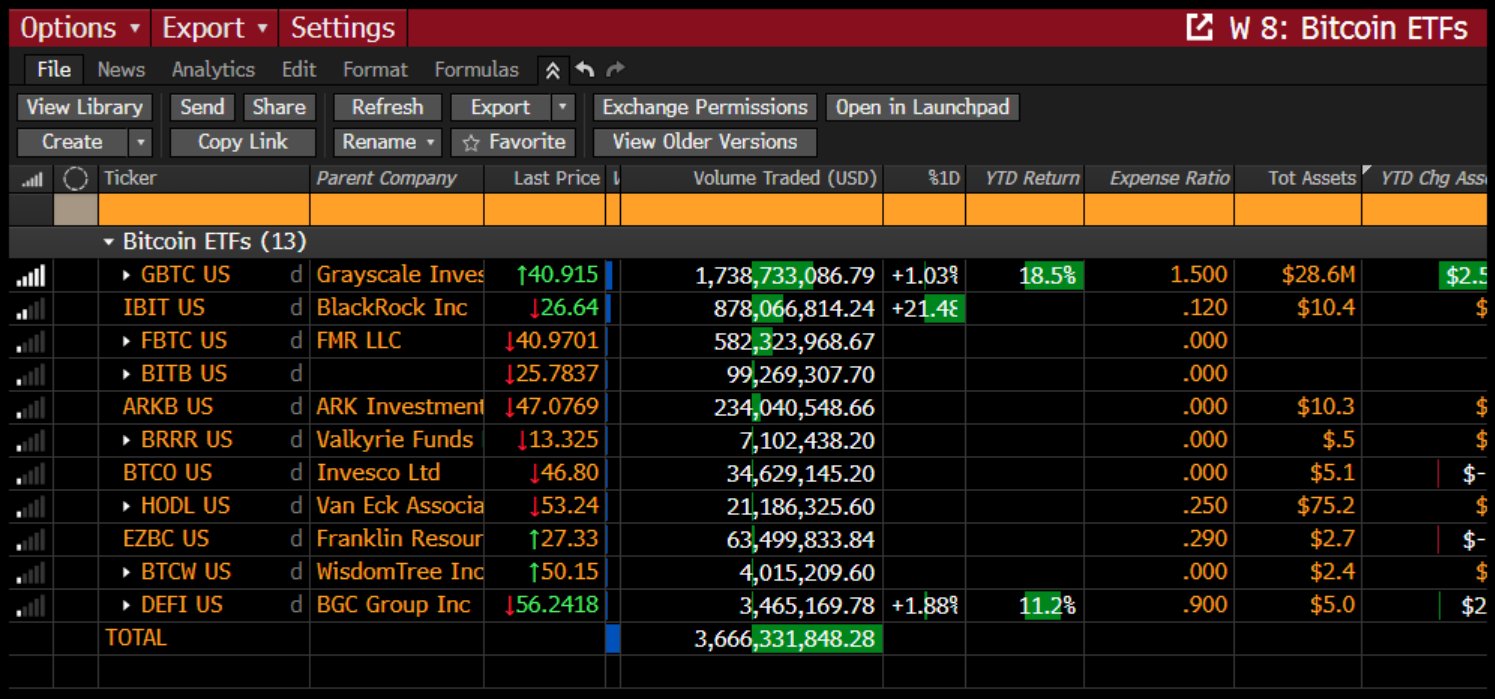Click signal bars icon in GBTC US row
The image size is (1495, 699).
coord(31,276)
